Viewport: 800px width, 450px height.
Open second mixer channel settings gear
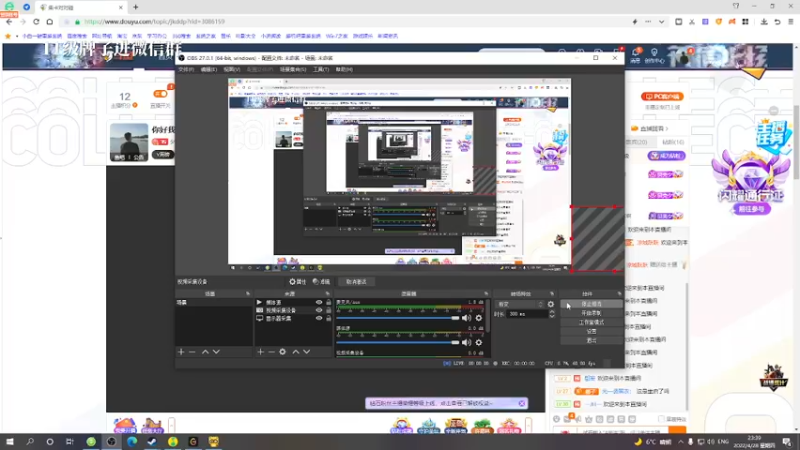479,342
